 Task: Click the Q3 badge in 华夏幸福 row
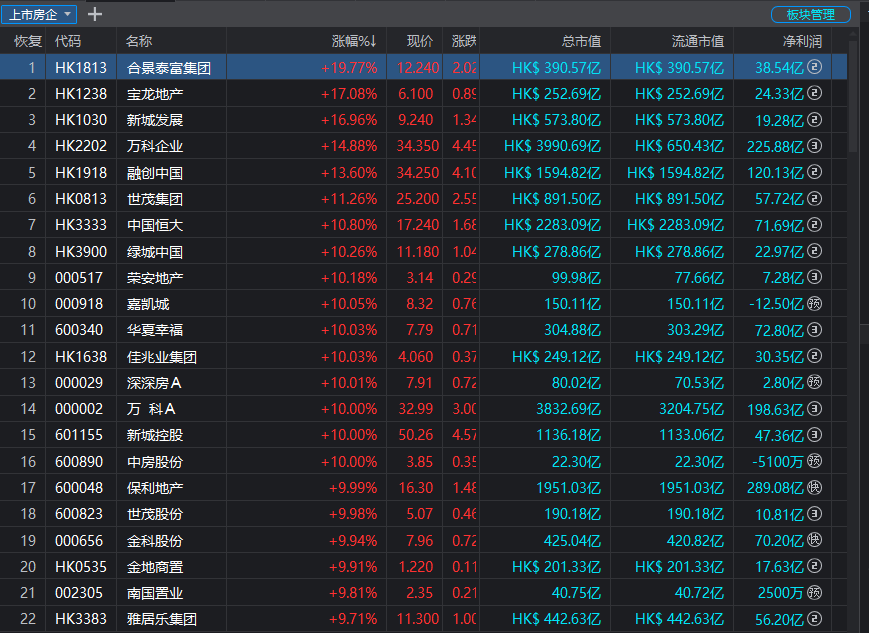[814, 329]
